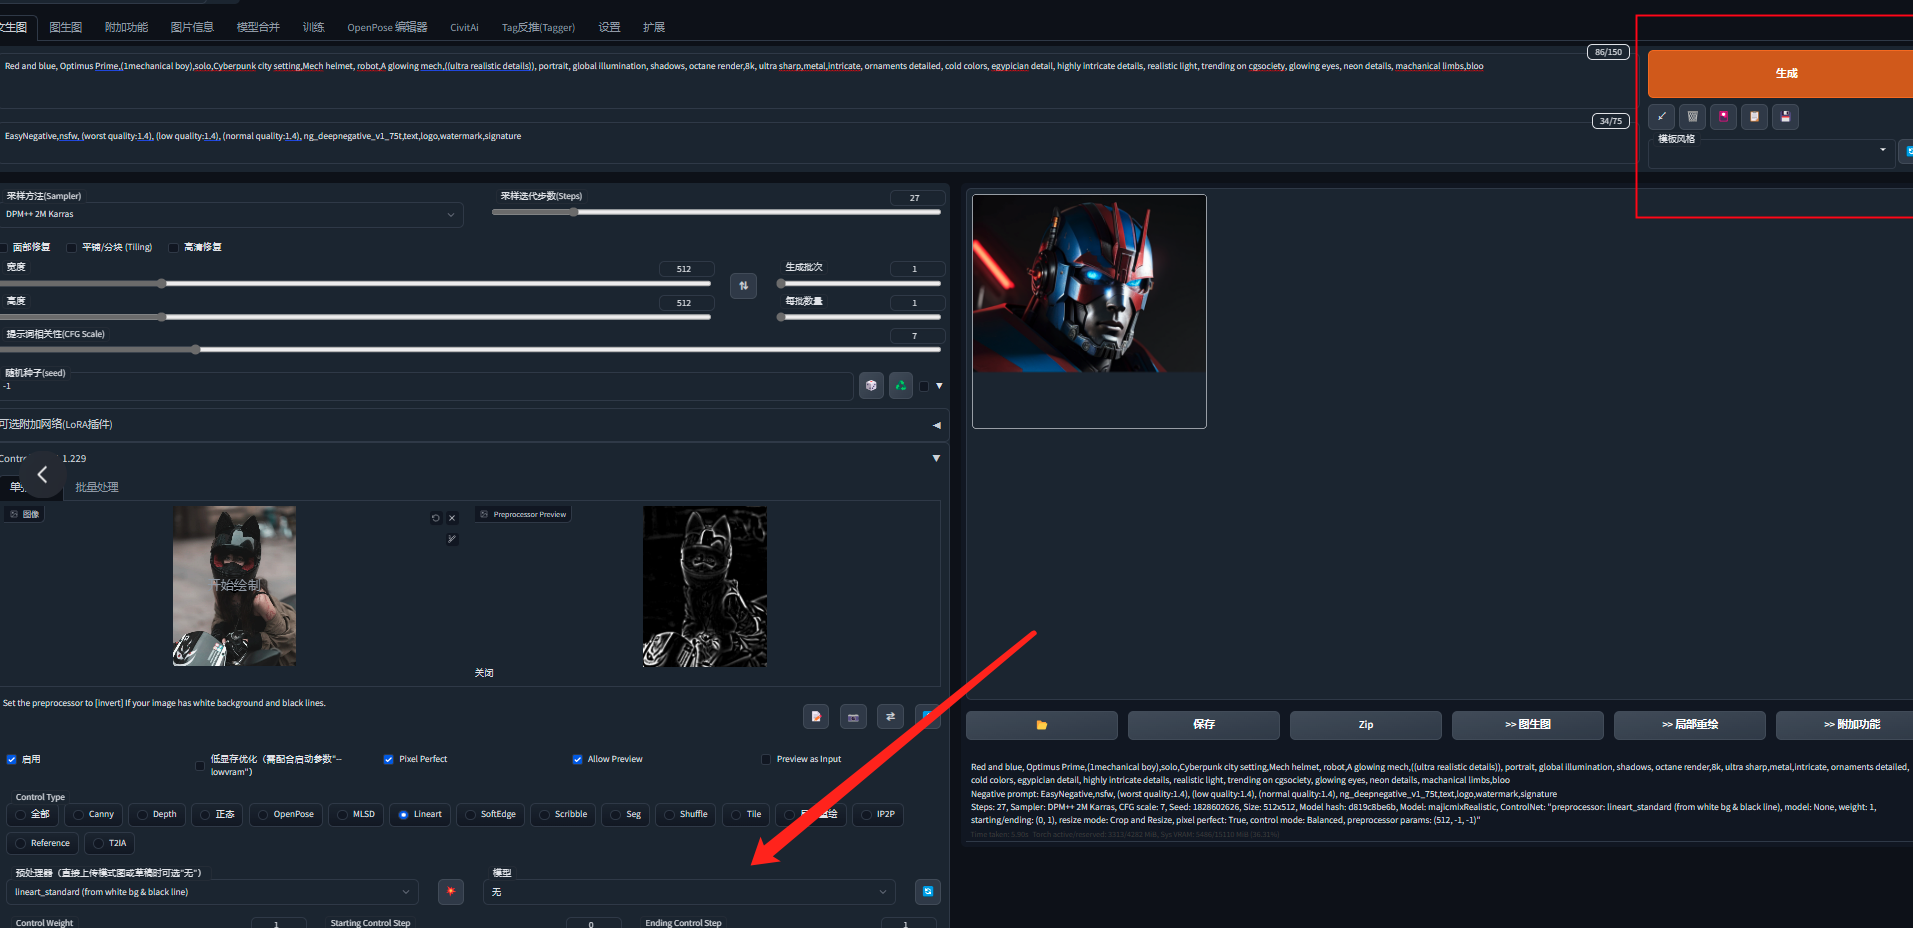This screenshot has width=1913, height=928.
Task: Click the webcam camera icon in ControlNet
Action: (853, 717)
